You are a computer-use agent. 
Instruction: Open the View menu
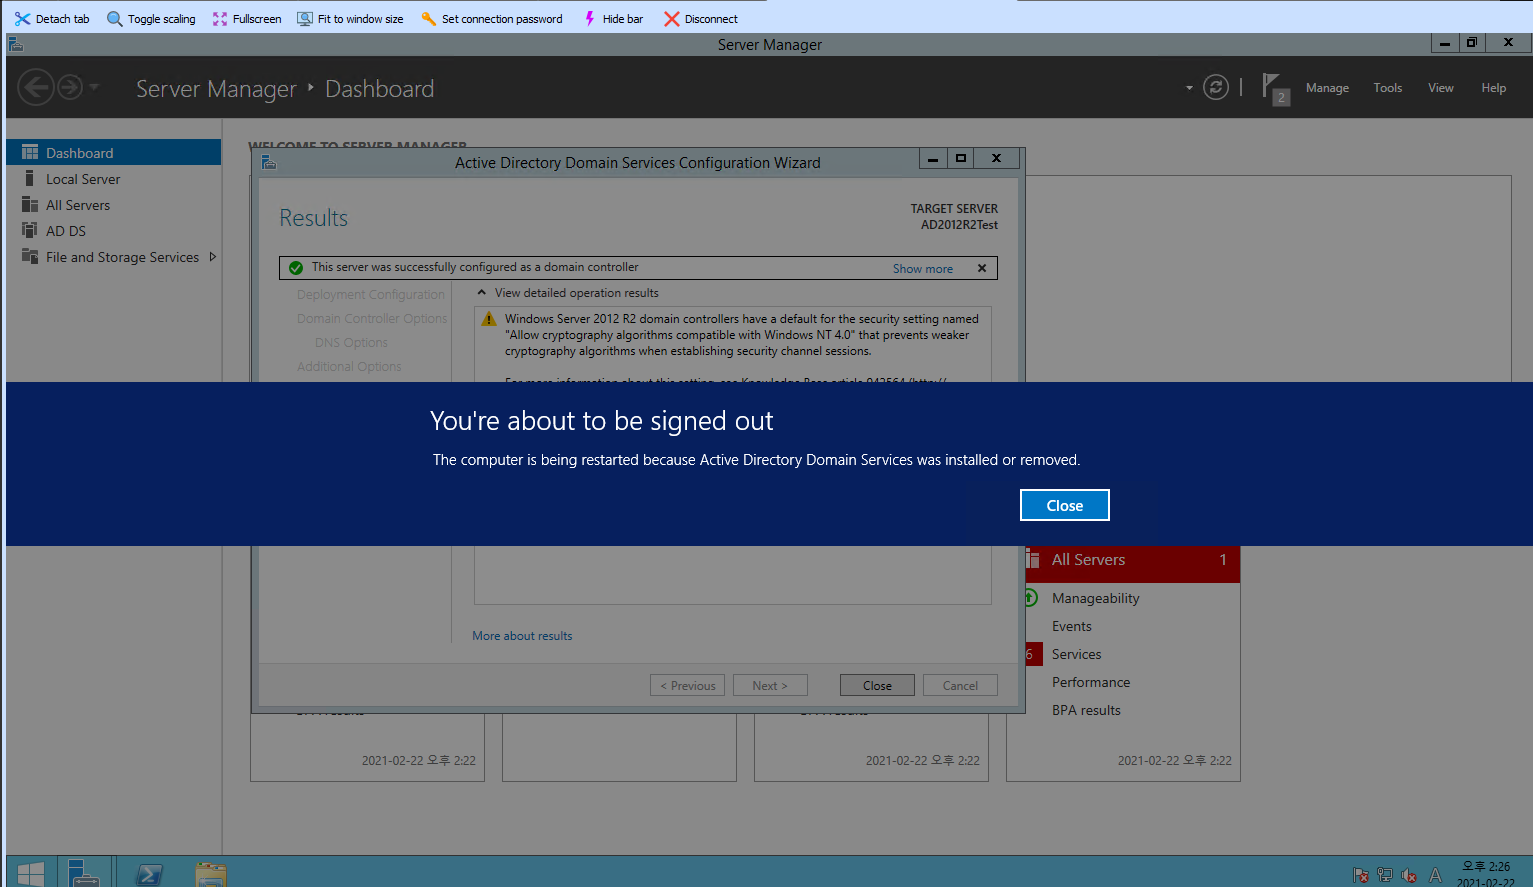1440,88
